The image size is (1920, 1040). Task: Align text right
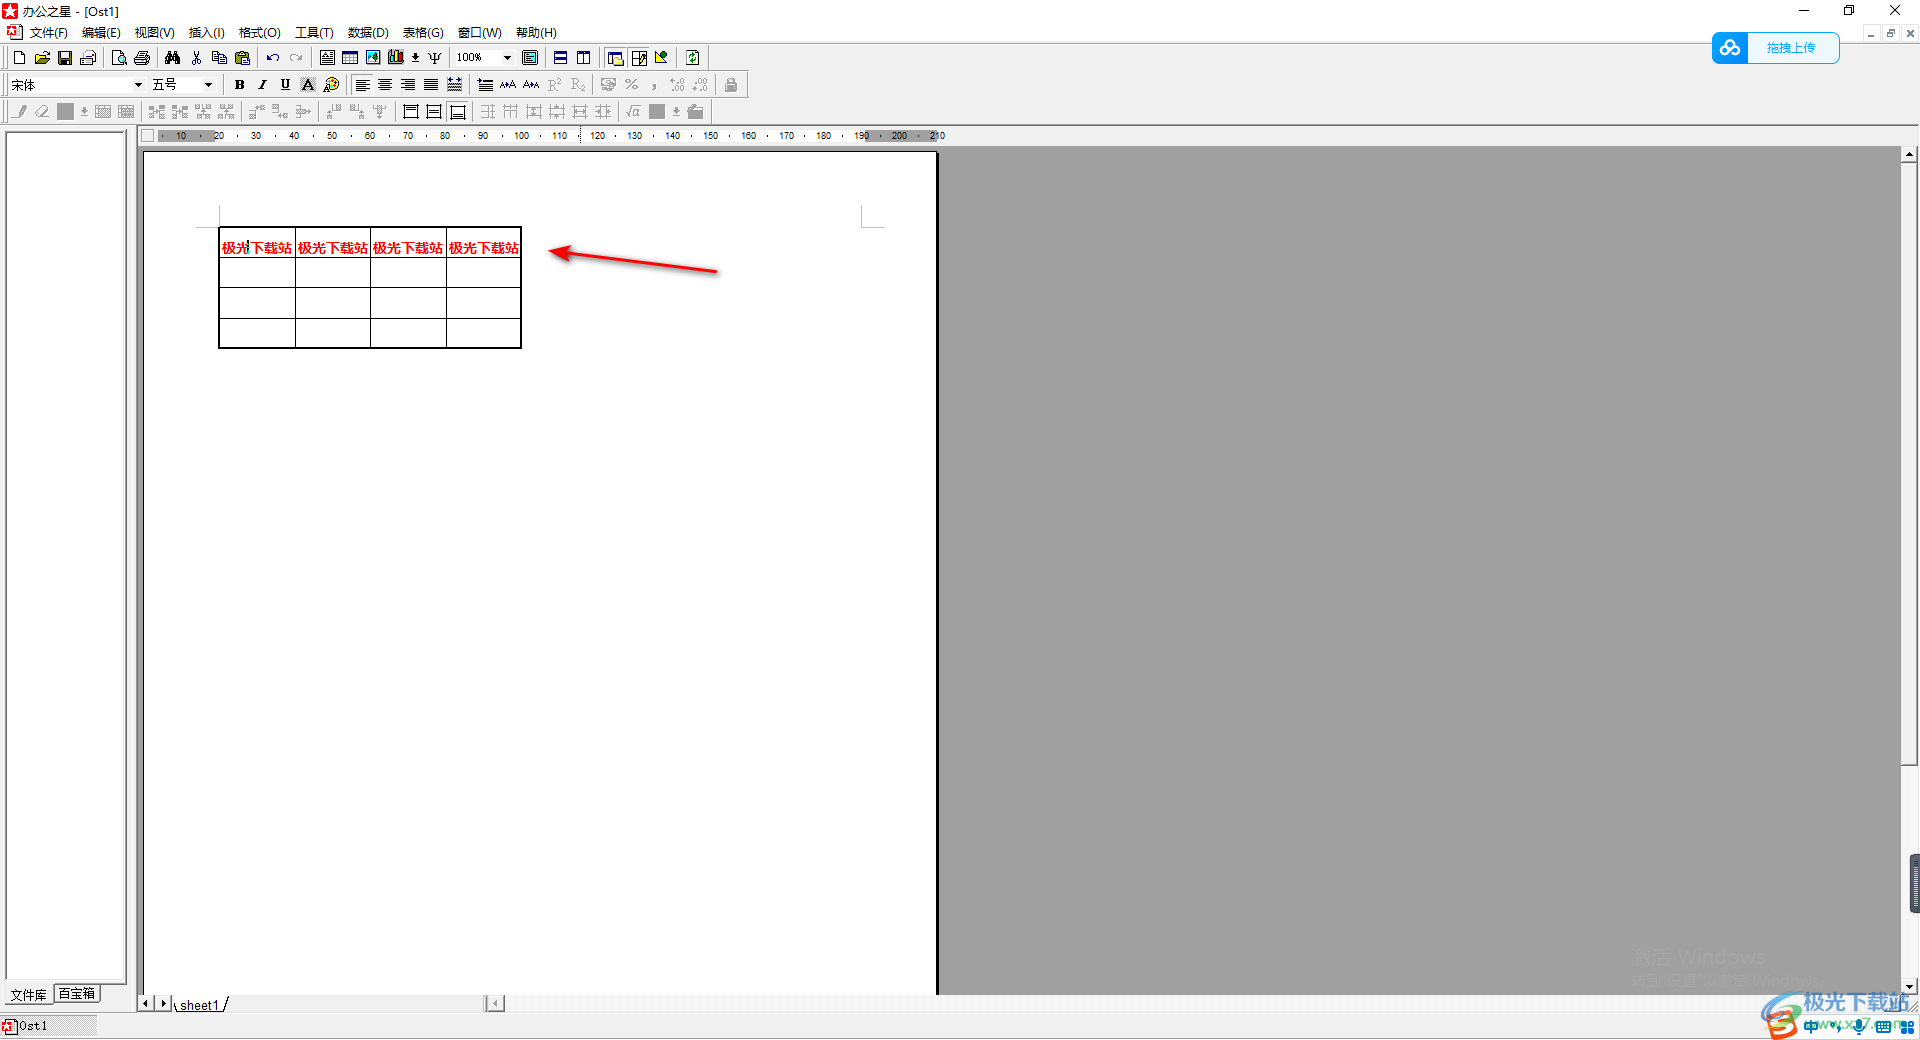click(408, 85)
